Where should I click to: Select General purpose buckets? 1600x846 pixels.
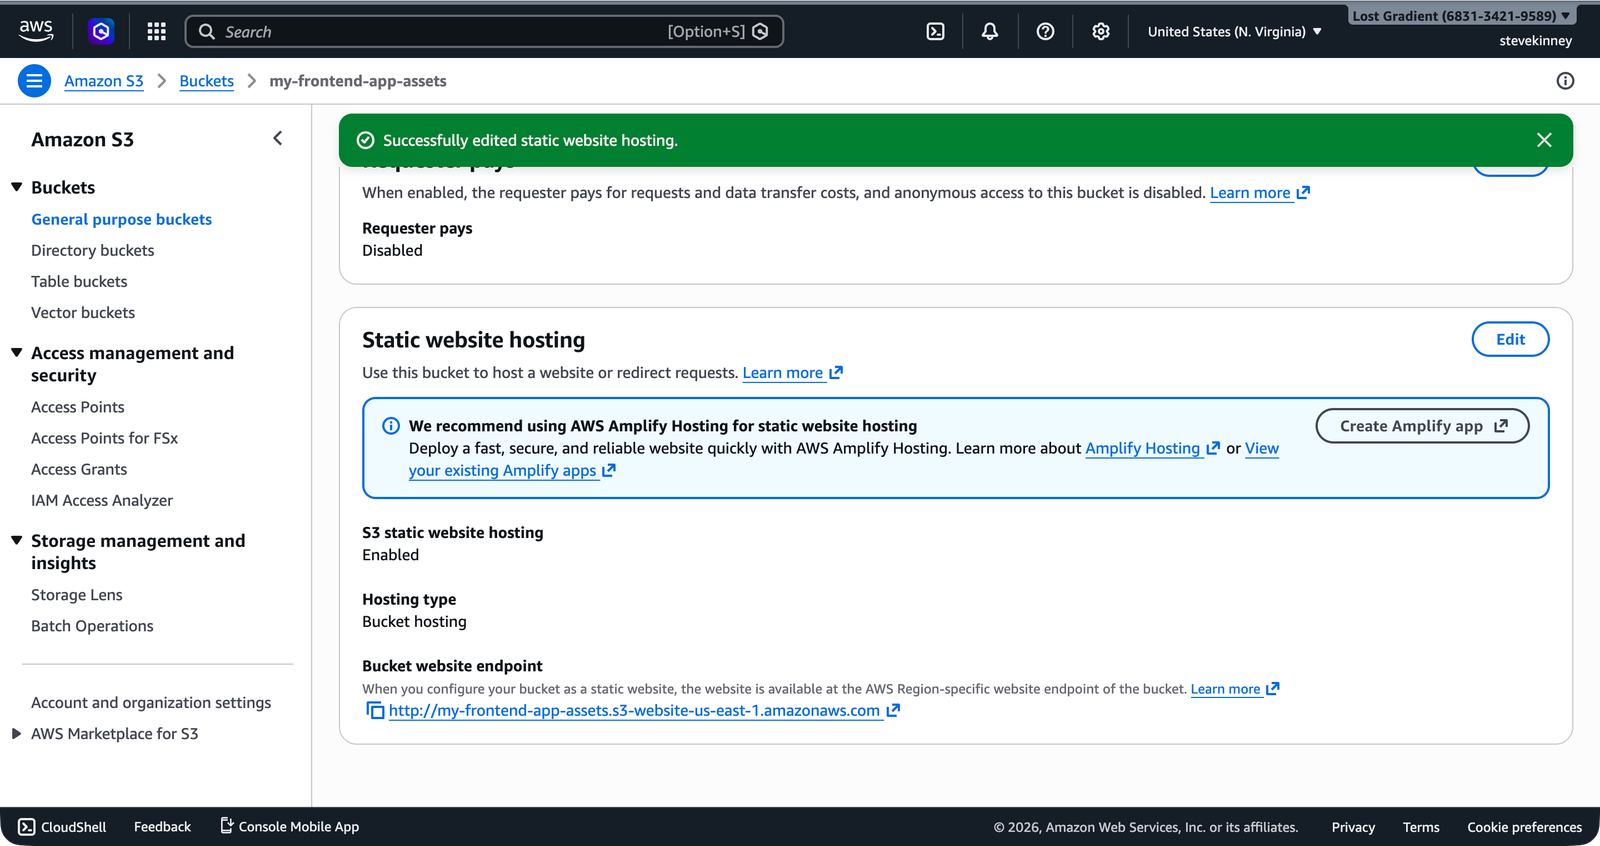tap(121, 219)
